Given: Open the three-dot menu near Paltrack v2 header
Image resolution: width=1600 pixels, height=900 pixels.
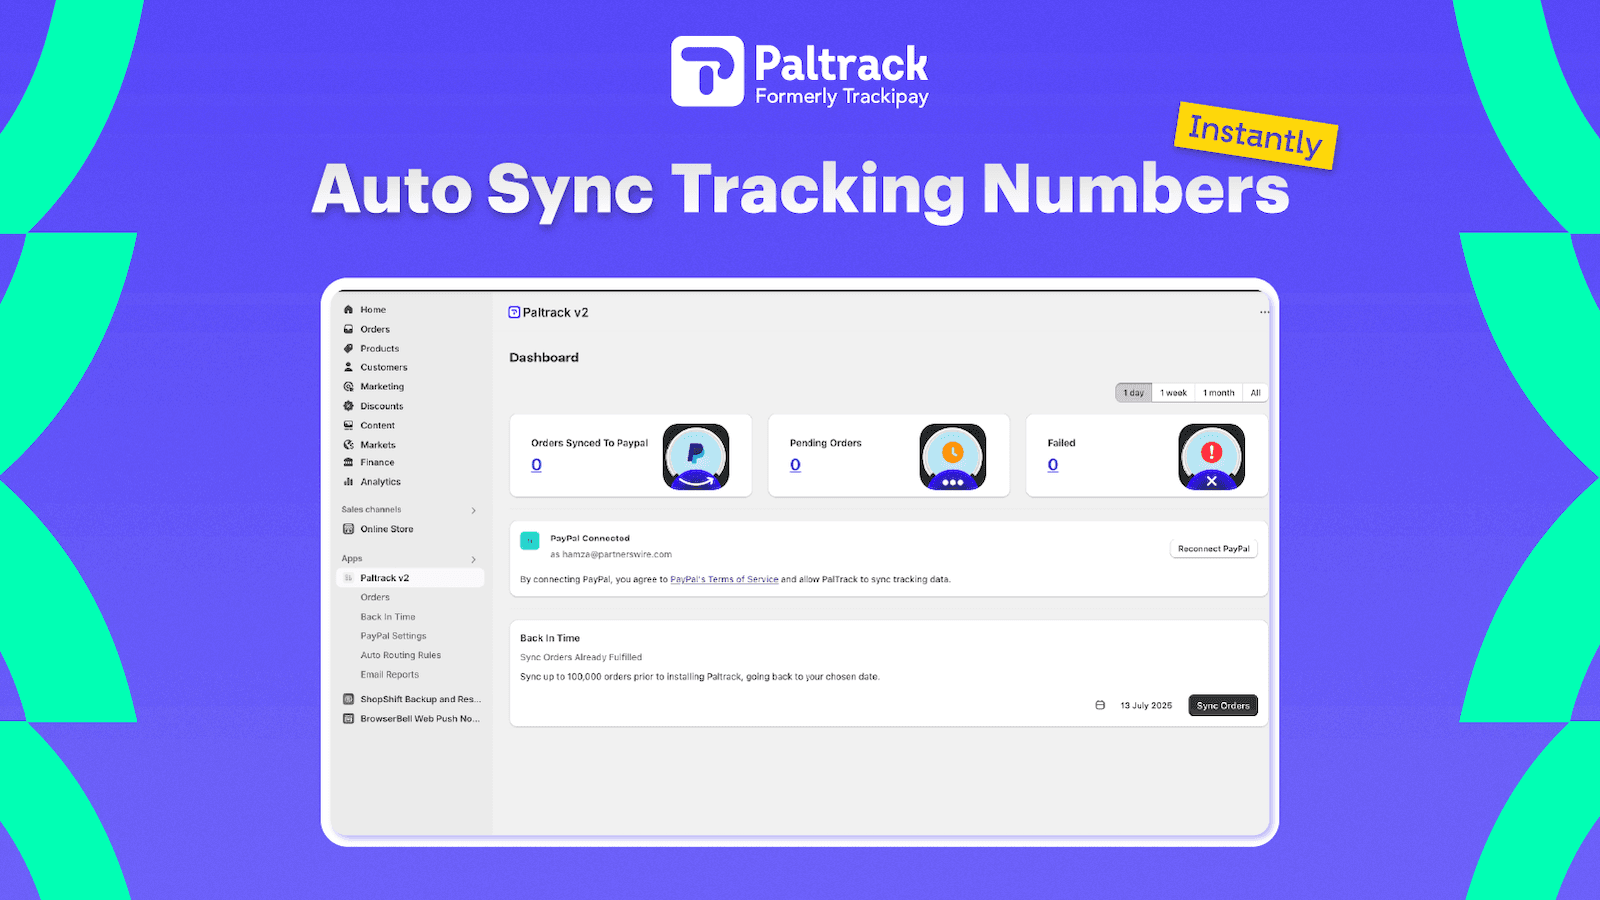Looking at the screenshot, I should [x=1263, y=312].
